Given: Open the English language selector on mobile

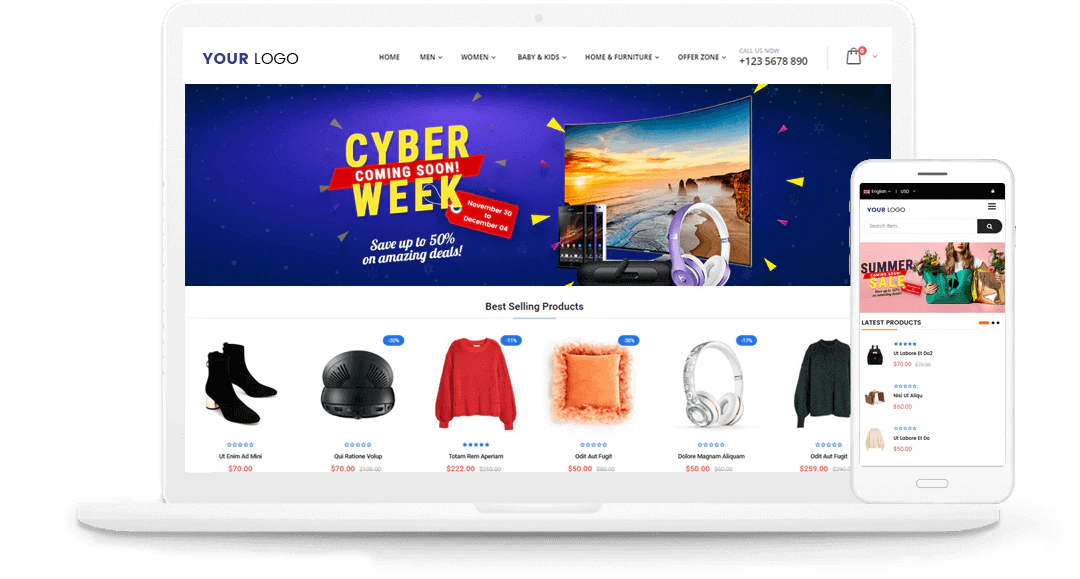Looking at the screenshot, I should [877, 191].
